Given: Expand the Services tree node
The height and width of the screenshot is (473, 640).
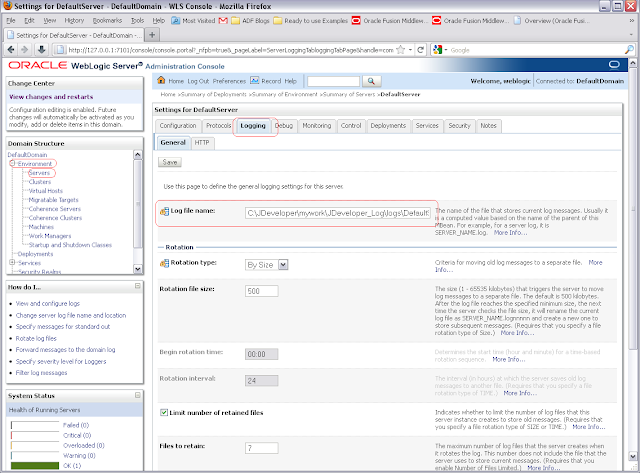Looking at the screenshot, I should pos(13,262).
